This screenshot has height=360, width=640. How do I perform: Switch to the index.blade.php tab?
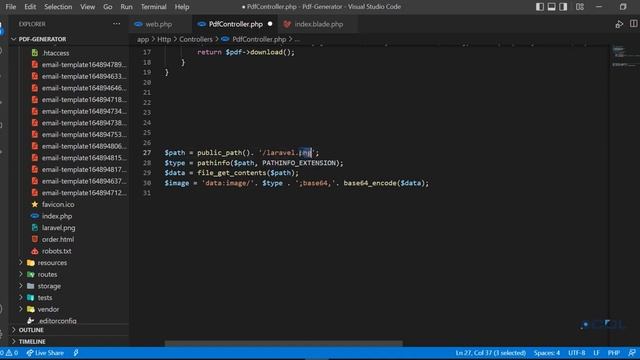pos(318,24)
